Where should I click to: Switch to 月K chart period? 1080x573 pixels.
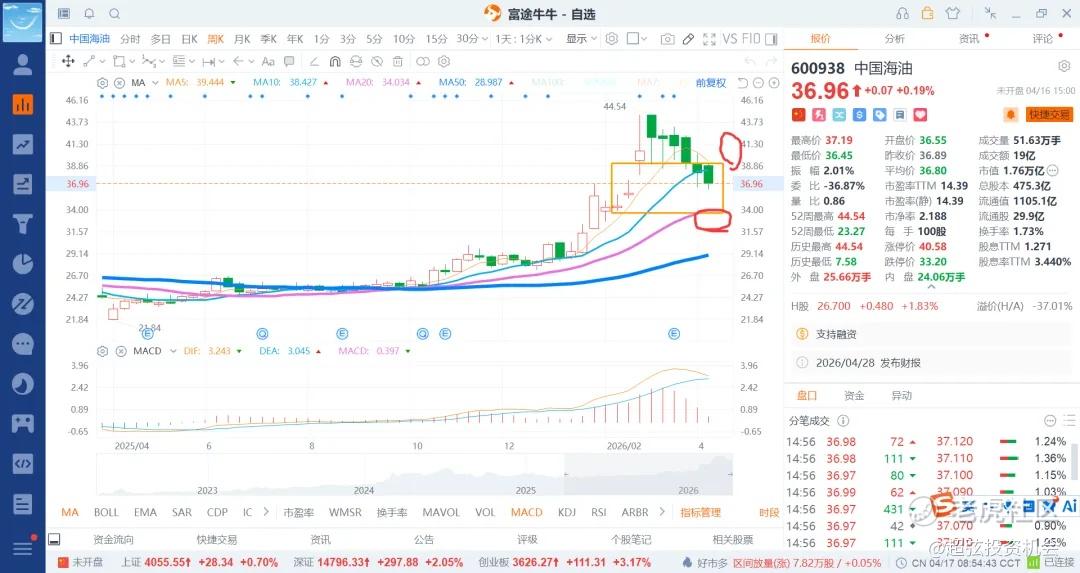coord(242,39)
